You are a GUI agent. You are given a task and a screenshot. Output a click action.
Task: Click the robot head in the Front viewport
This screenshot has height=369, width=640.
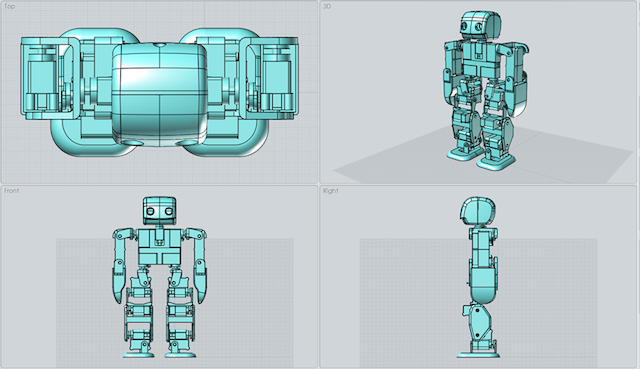click(x=160, y=211)
